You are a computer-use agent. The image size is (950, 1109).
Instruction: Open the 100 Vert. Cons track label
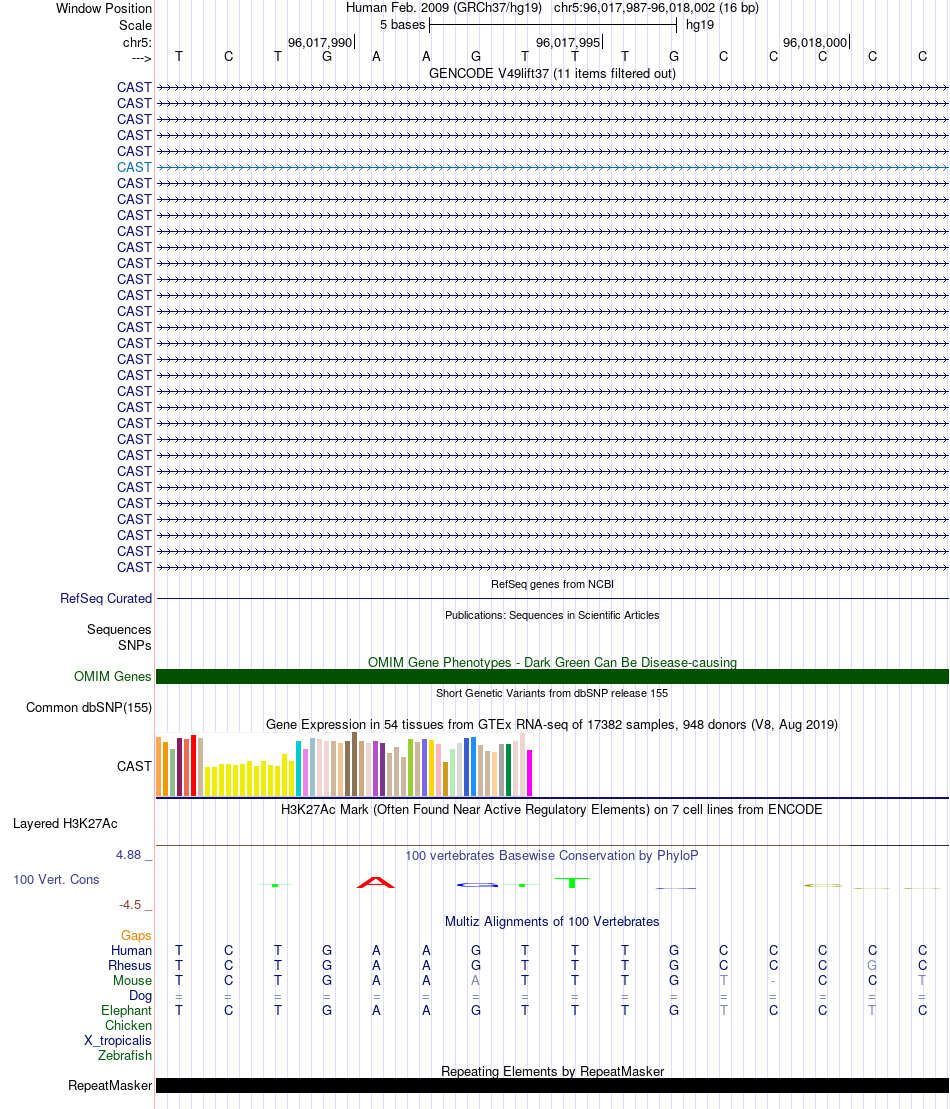click(57, 879)
